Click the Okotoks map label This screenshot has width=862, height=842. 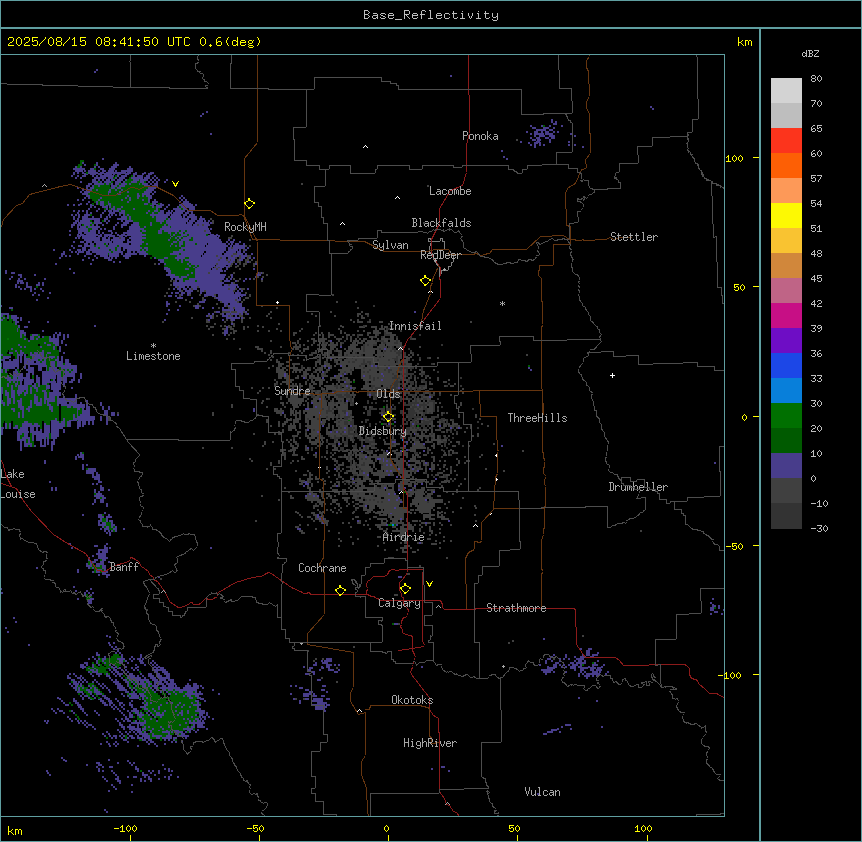tap(412, 700)
